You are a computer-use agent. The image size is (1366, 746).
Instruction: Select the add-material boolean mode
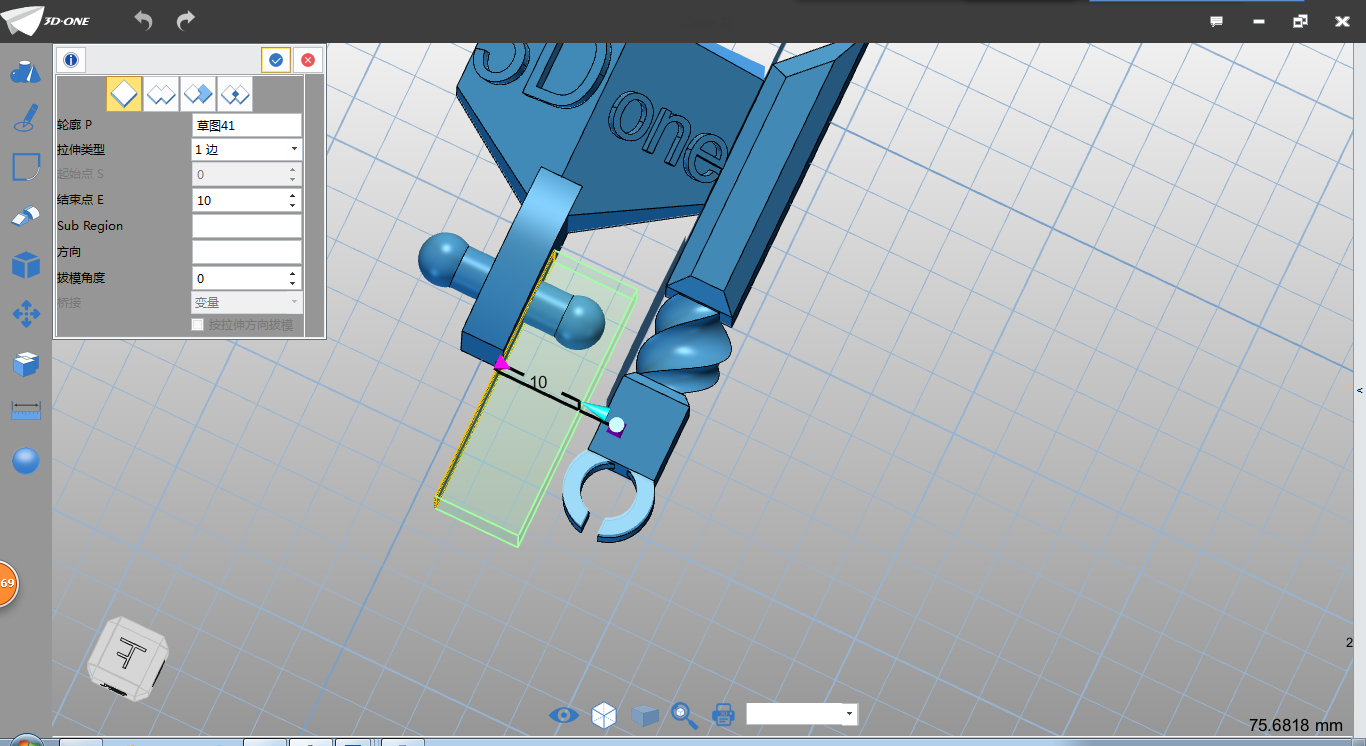pos(161,94)
